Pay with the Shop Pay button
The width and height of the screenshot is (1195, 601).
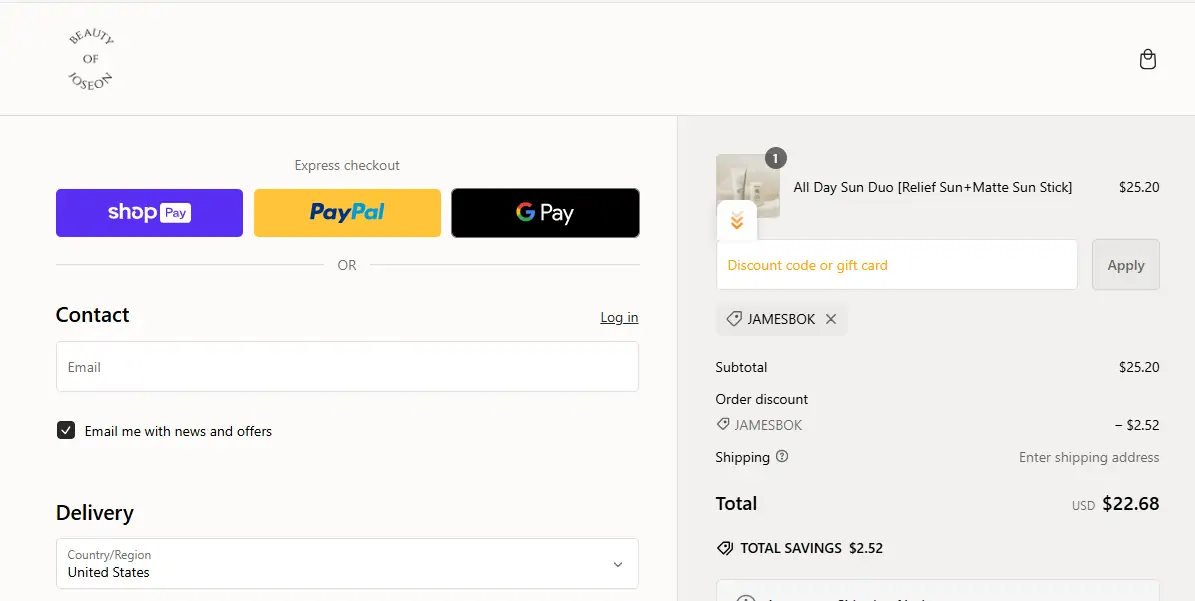pyautogui.click(x=149, y=213)
